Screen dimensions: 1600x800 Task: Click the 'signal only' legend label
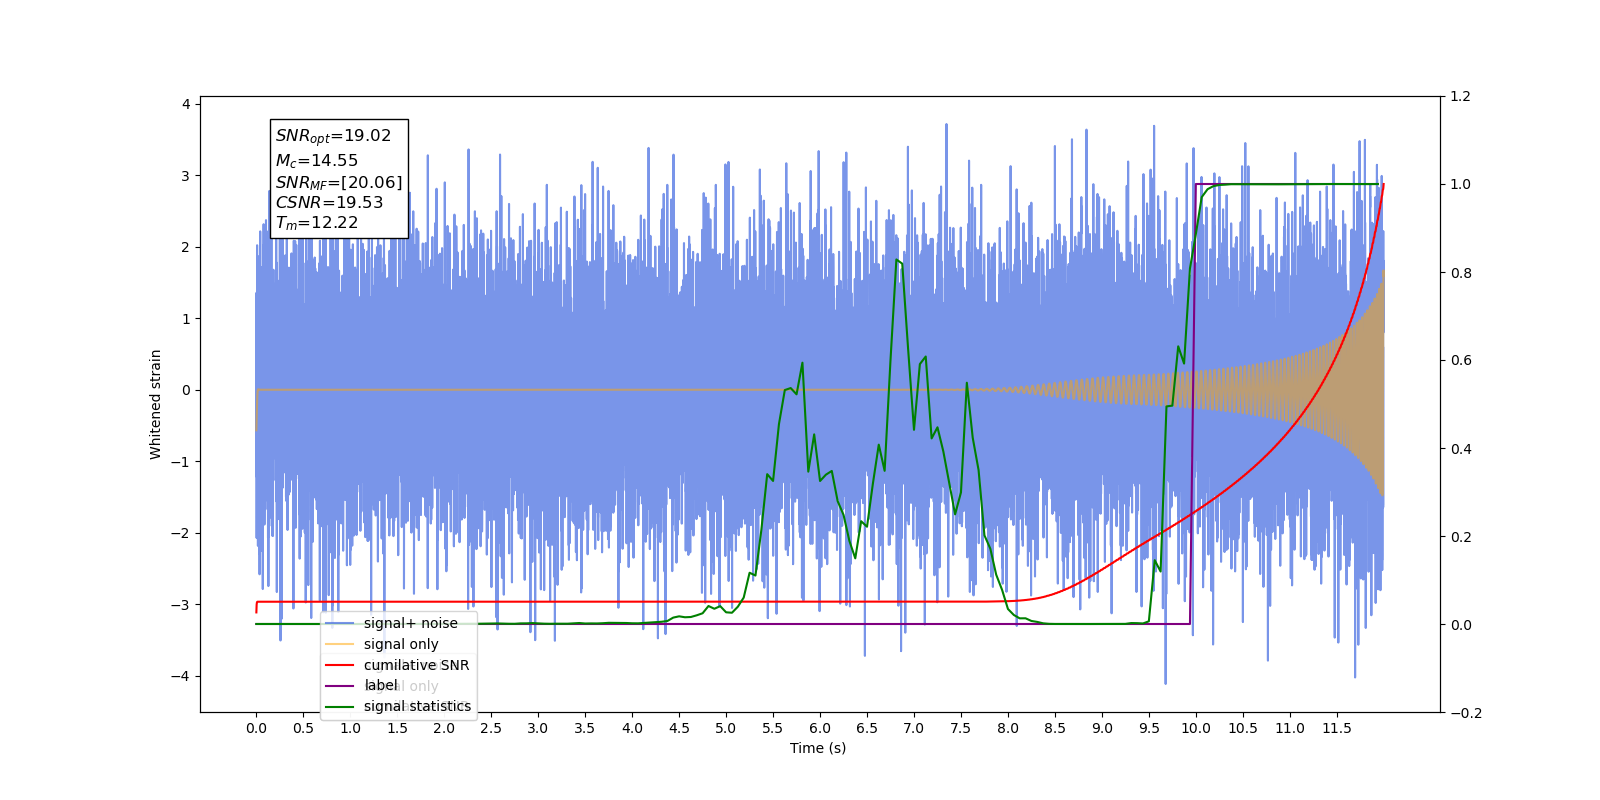coord(401,644)
